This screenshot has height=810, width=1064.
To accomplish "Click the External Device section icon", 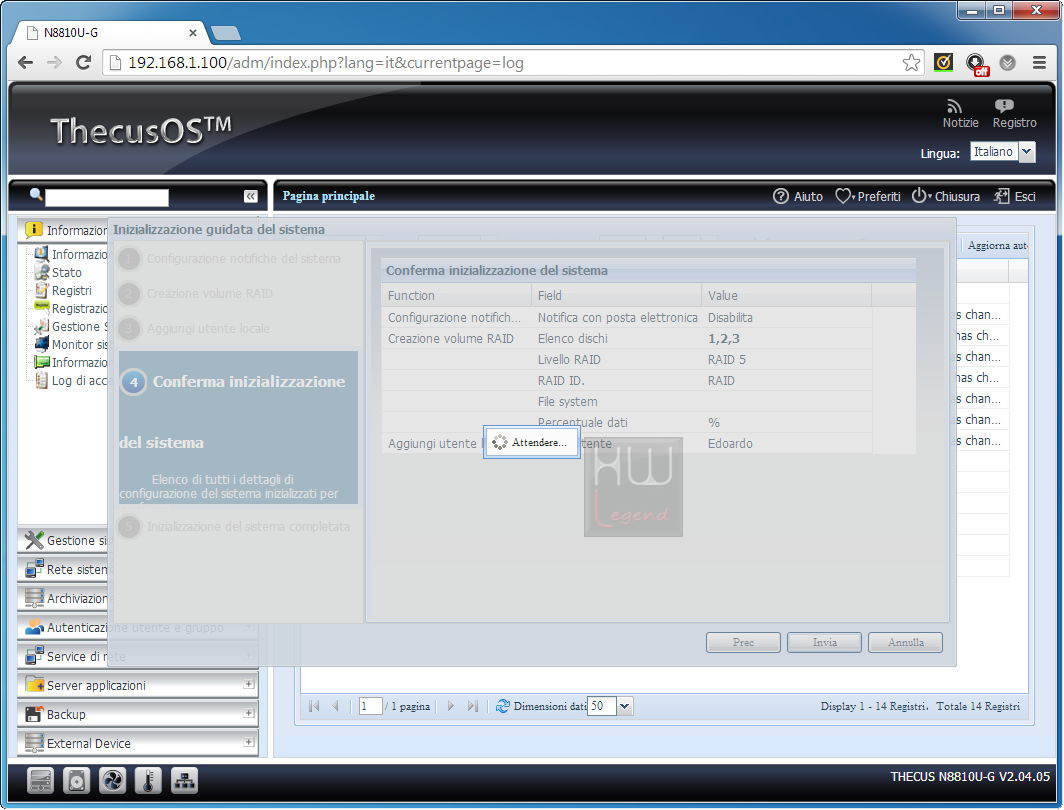I will (33, 743).
